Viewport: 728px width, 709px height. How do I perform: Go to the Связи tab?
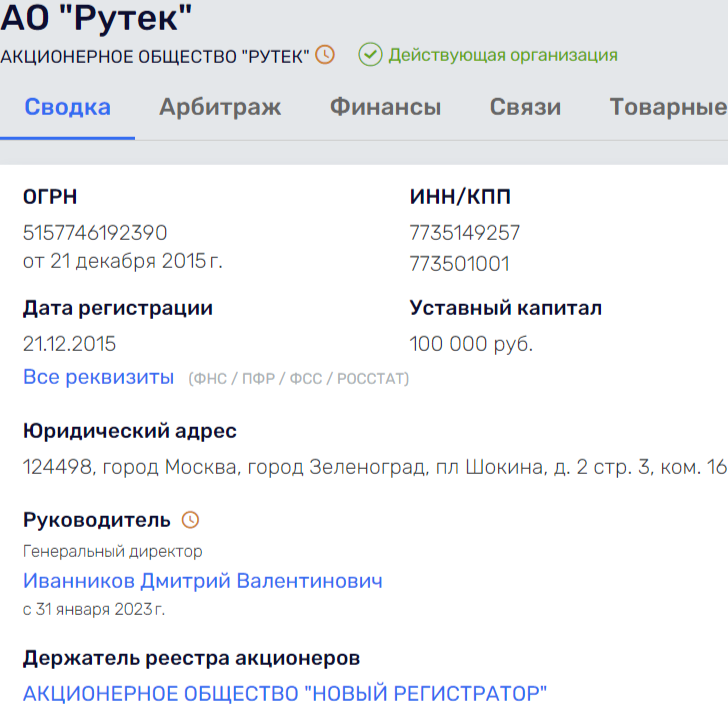pyautogui.click(x=525, y=107)
